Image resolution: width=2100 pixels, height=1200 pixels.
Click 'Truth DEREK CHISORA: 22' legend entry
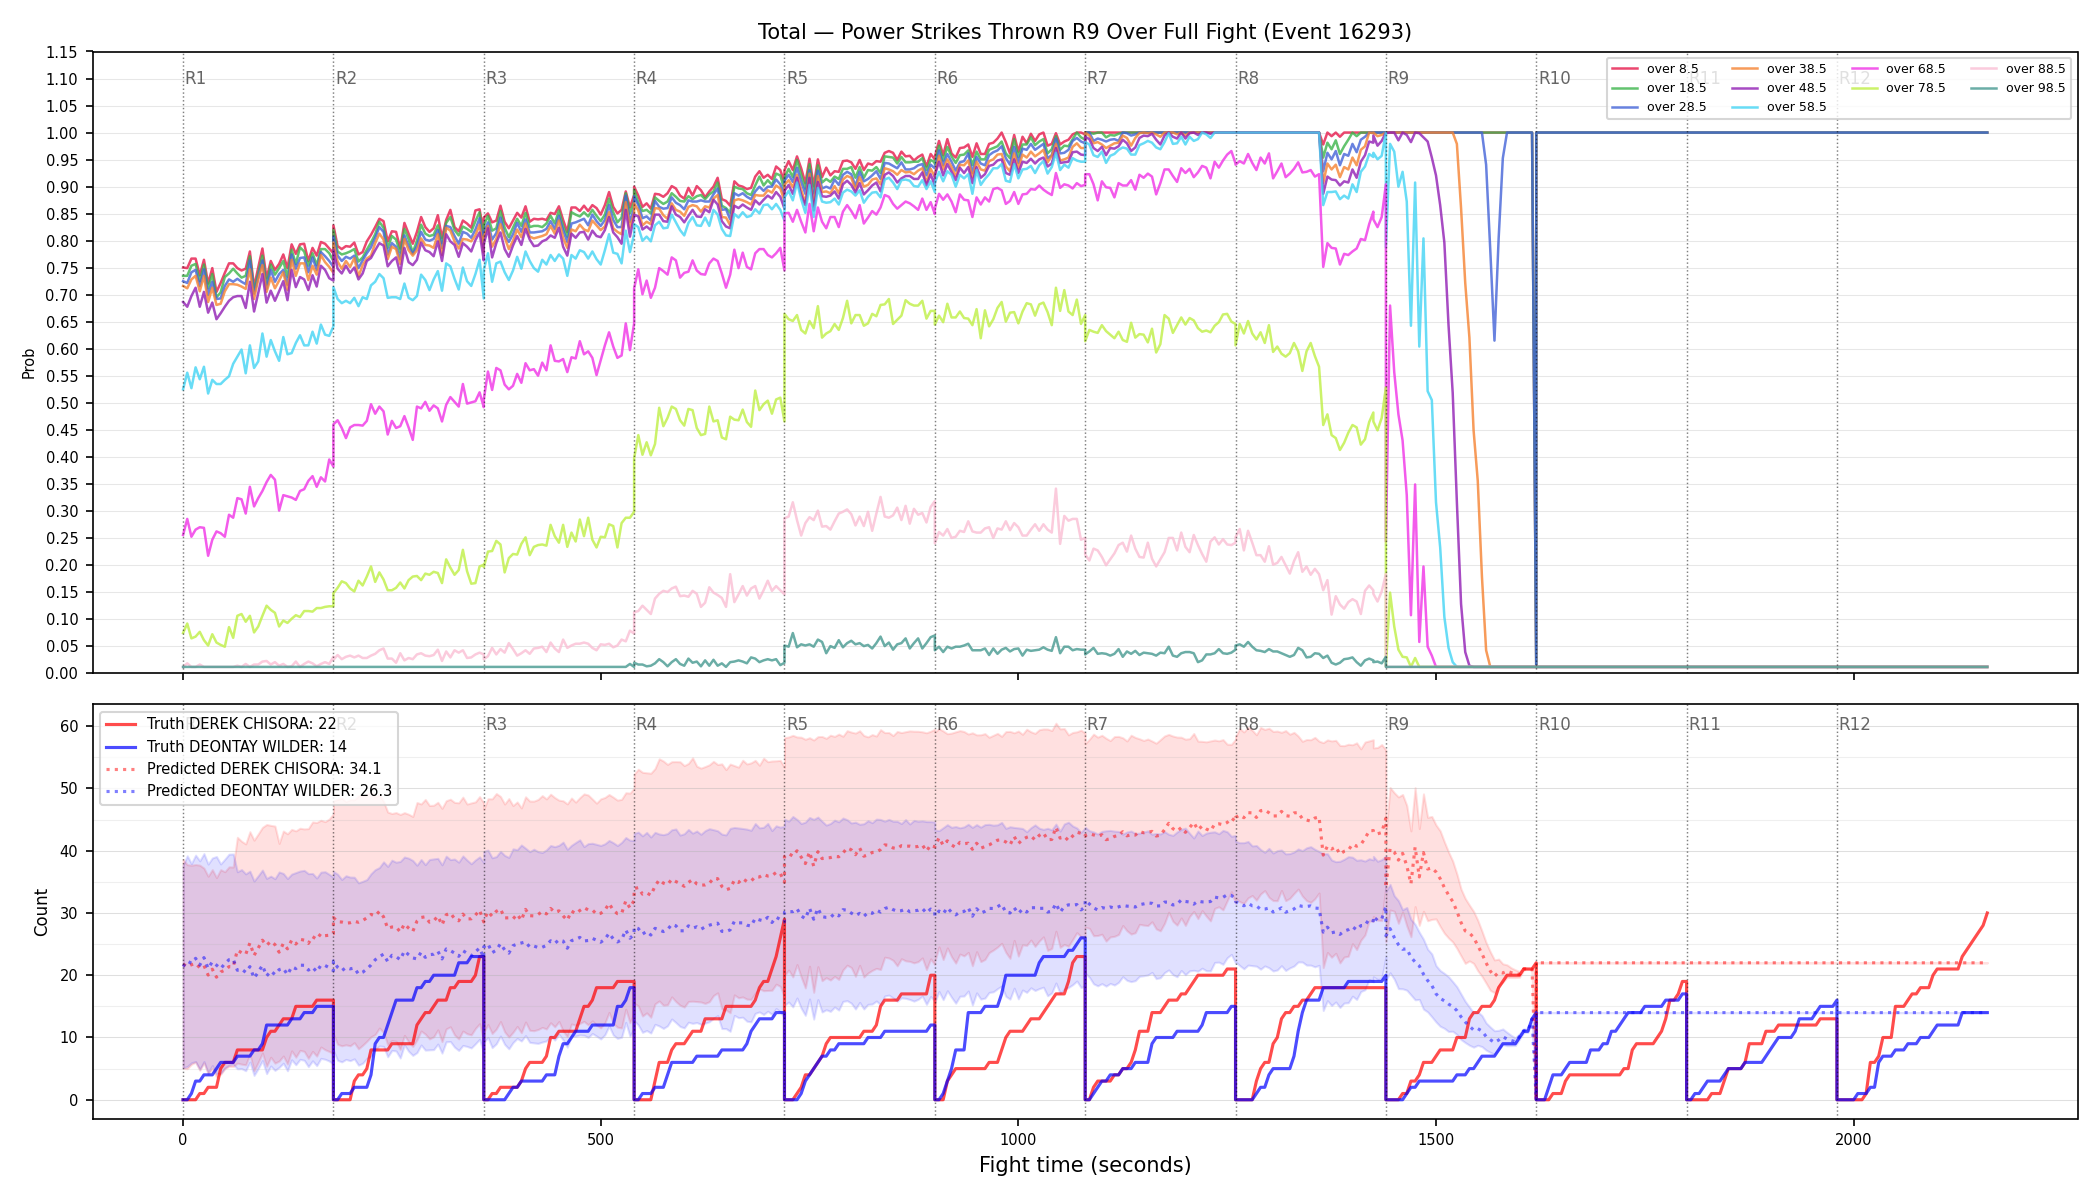click(x=221, y=724)
